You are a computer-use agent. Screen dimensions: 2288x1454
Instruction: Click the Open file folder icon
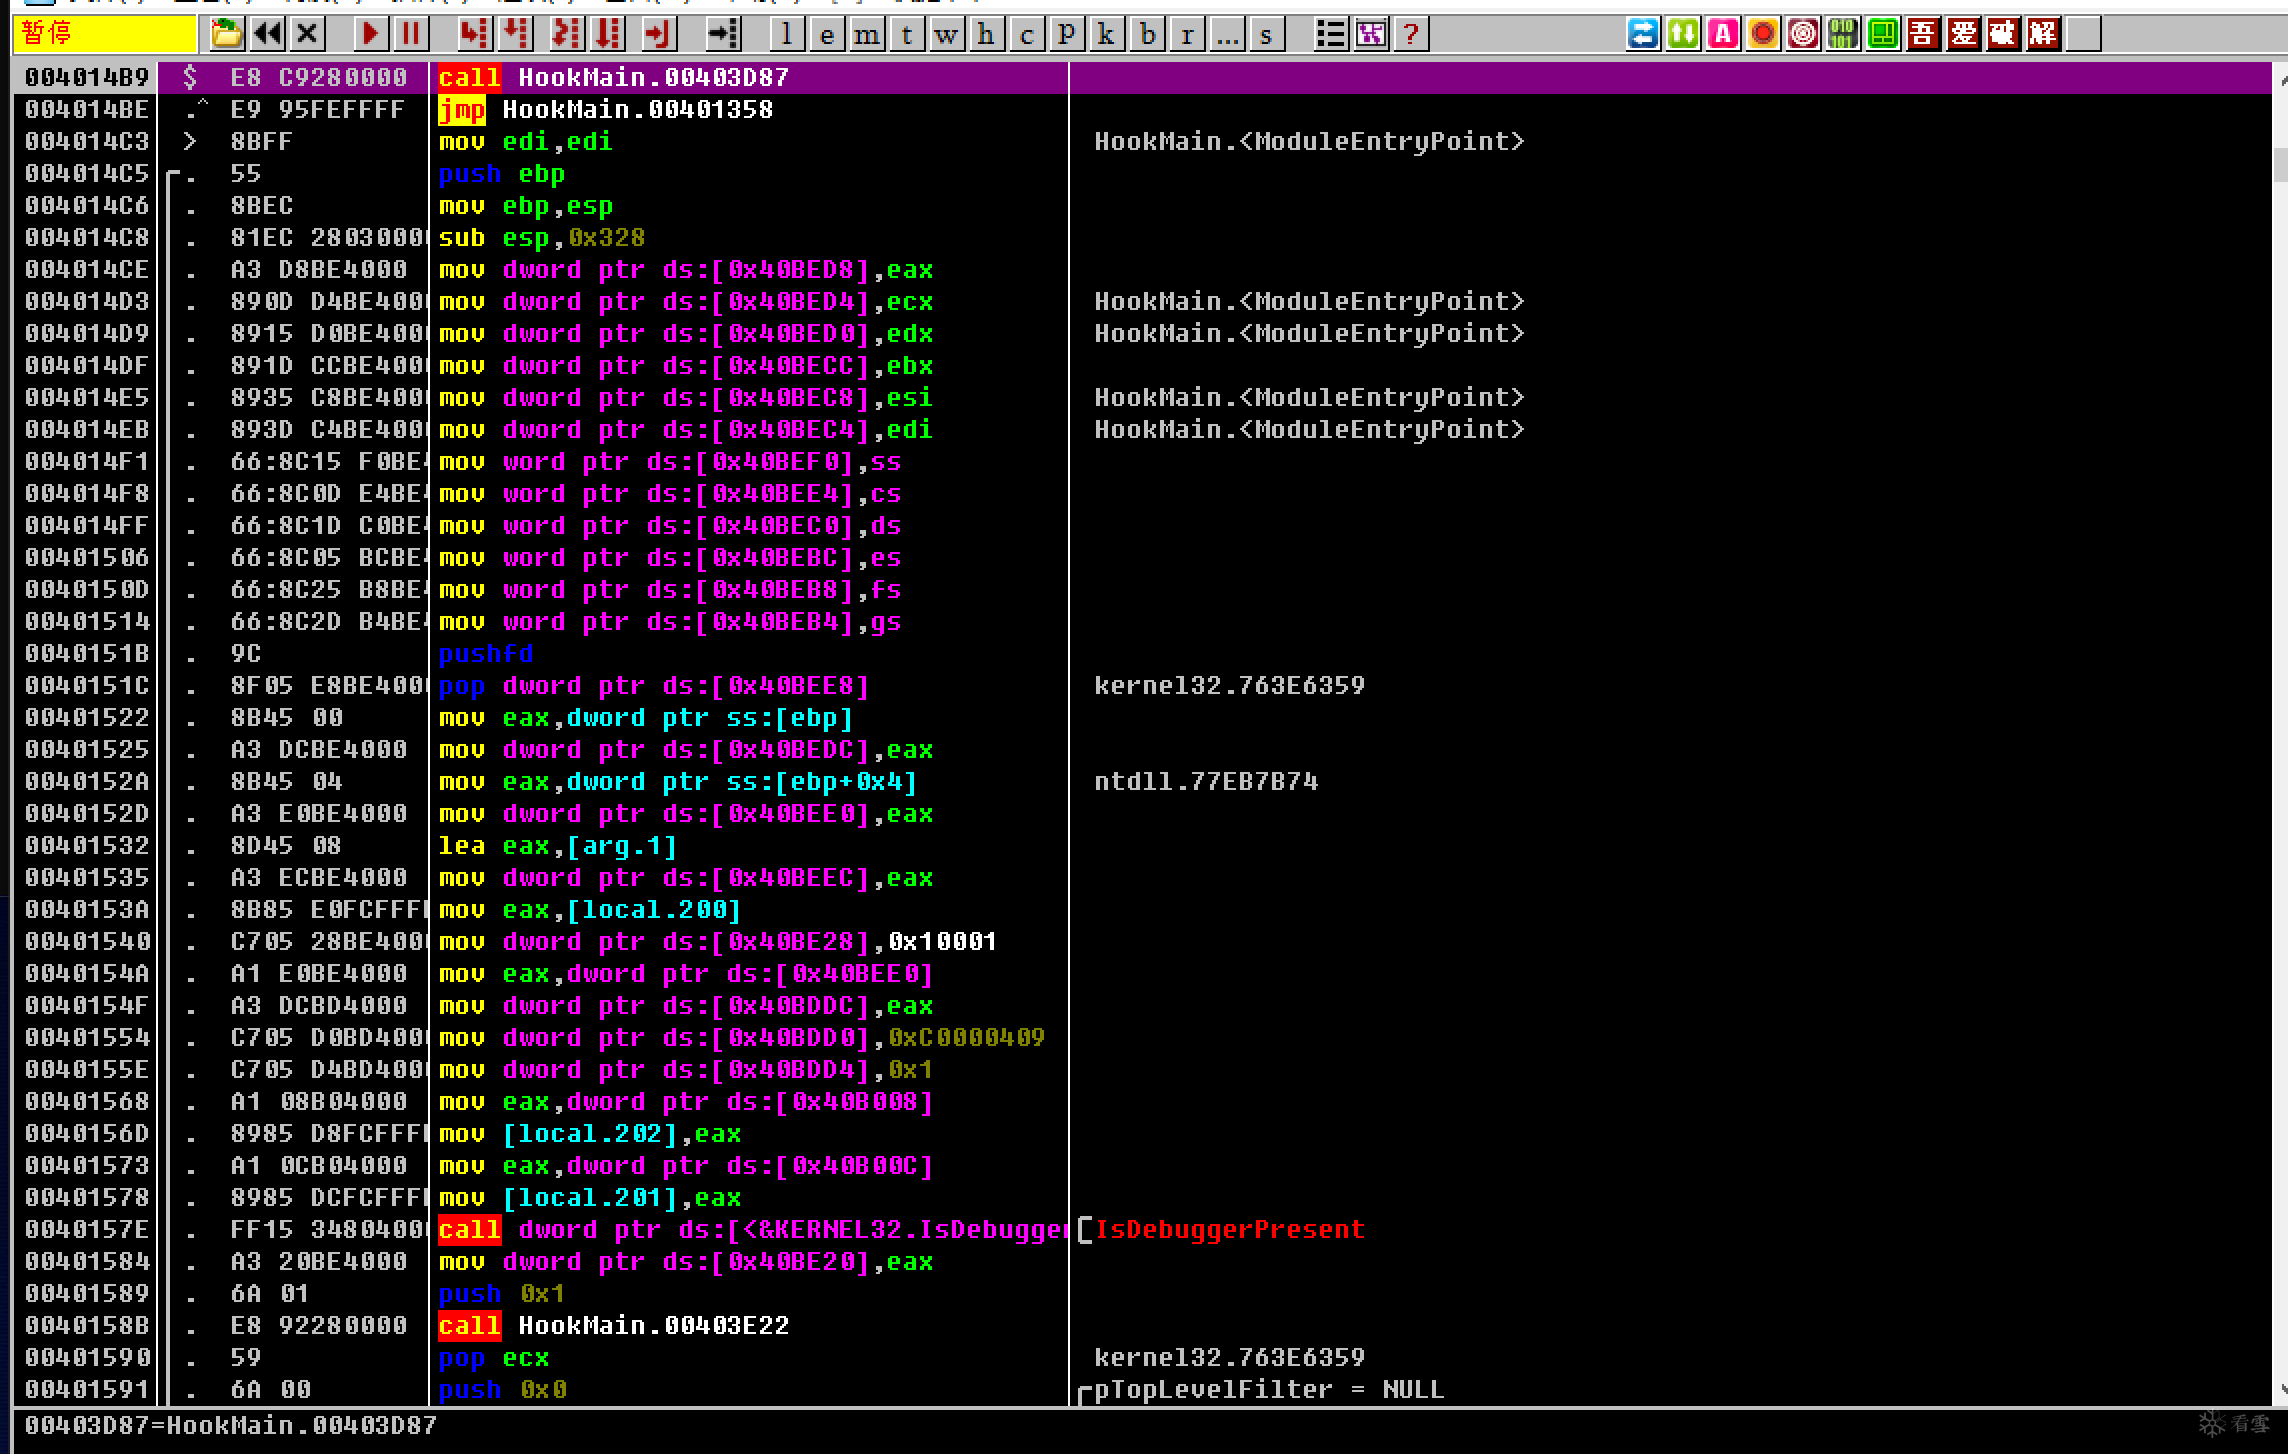pyautogui.click(x=226, y=34)
